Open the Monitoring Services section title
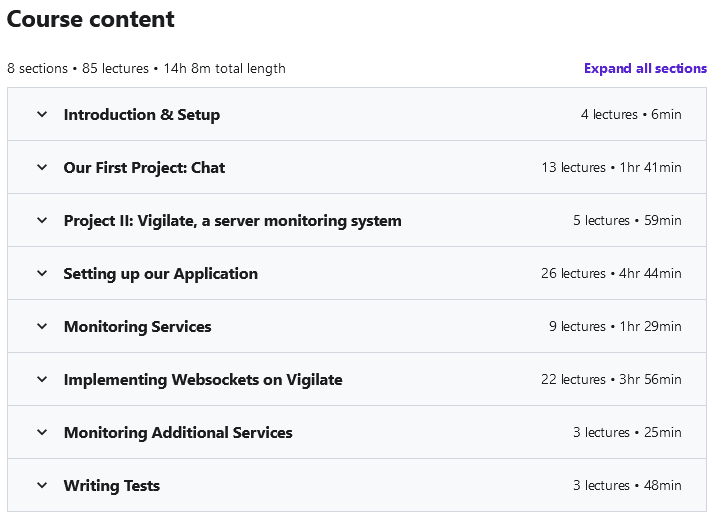715x524 pixels. 137,327
